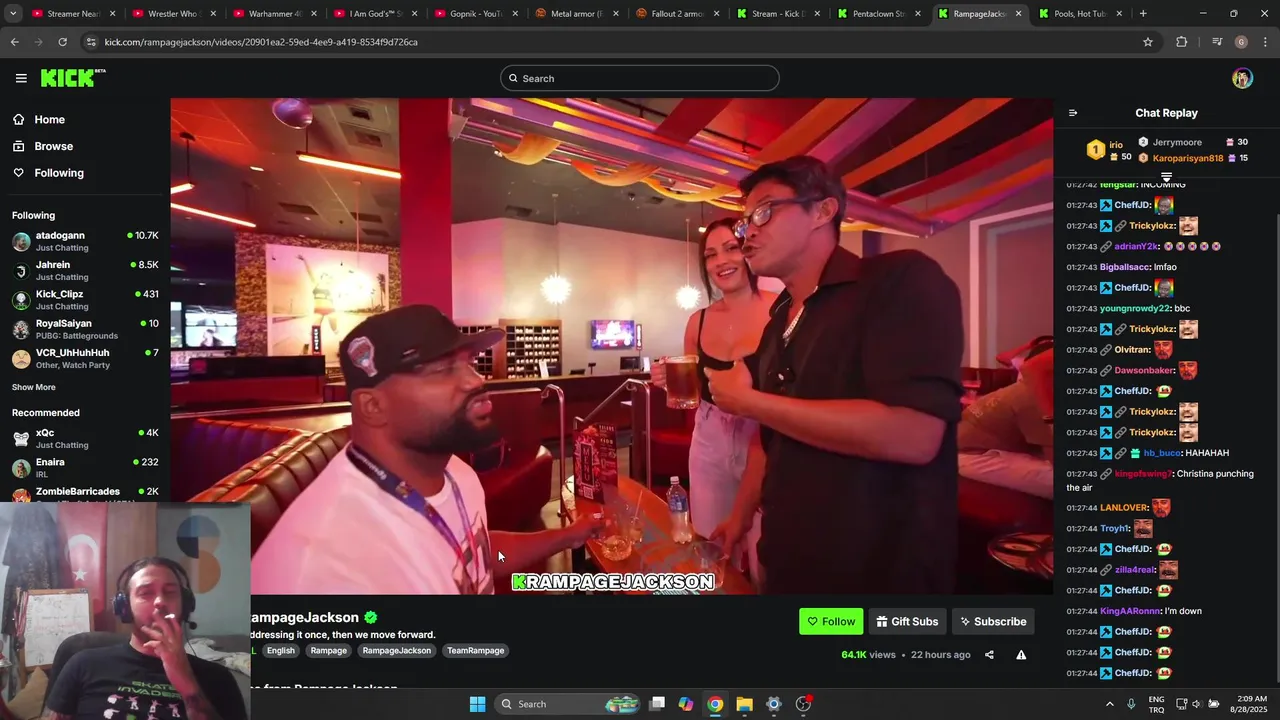
Task: Show hidden system tray icons
Action: coord(1109,704)
